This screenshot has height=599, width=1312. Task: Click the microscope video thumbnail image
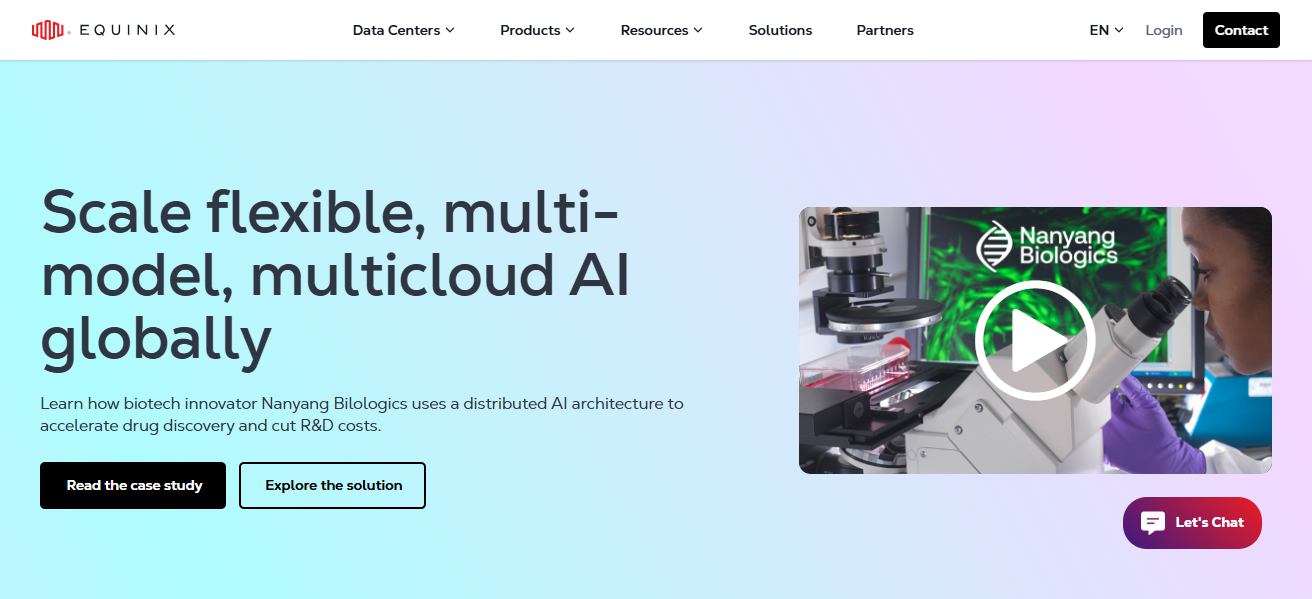pyautogui.click(x=1035, y=340)
